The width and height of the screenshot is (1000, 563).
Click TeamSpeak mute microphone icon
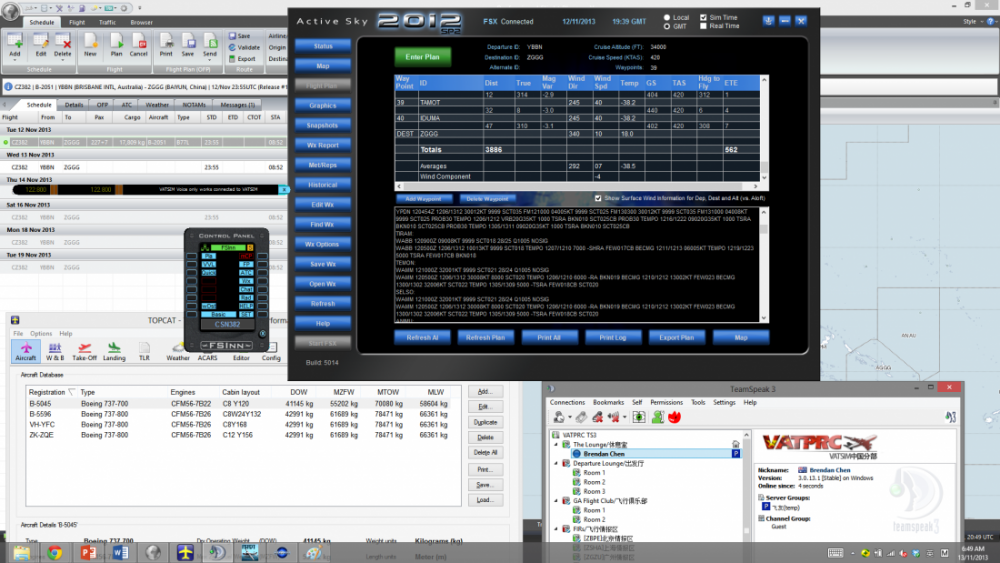598,417
